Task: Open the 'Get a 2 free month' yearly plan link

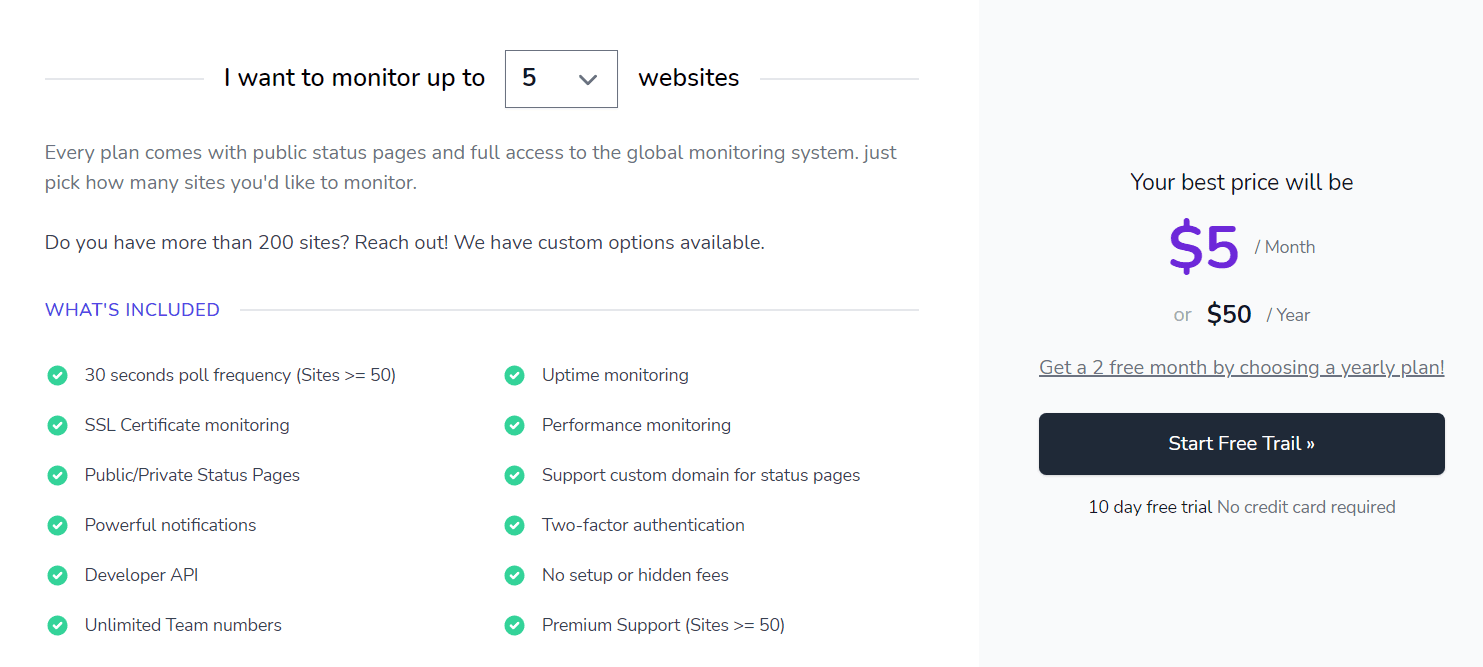Action: tap(1241, 367)
